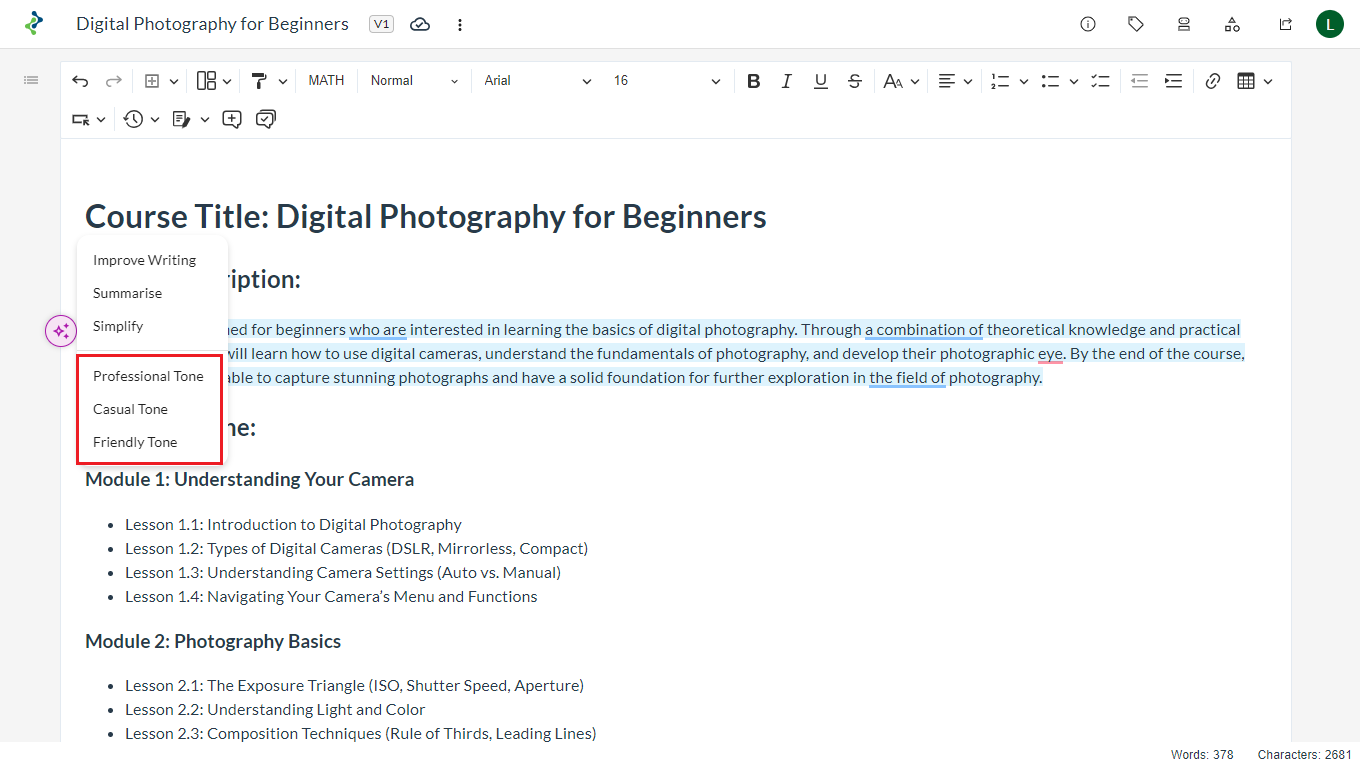Click the info icon in header
The width and height of the screenshot is (1360, 768).
click(x=1088, y=24)
